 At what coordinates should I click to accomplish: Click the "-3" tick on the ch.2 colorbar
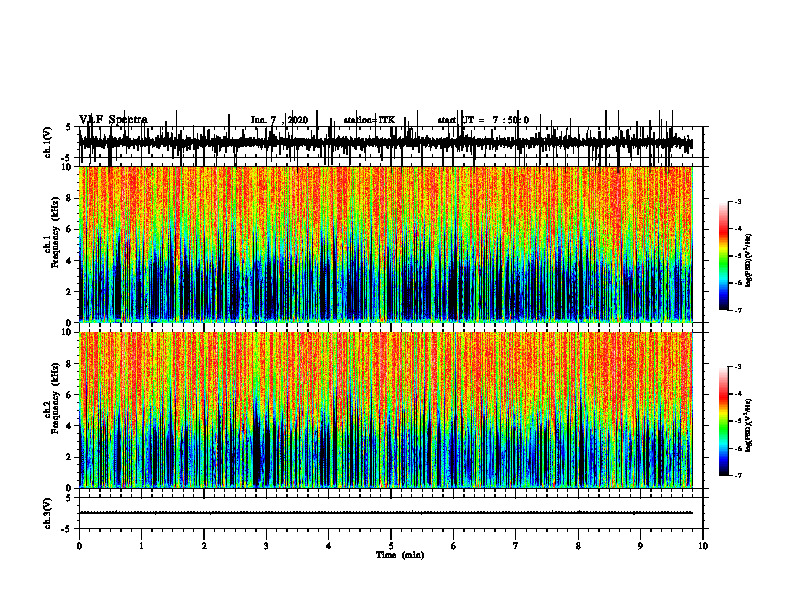738,367
